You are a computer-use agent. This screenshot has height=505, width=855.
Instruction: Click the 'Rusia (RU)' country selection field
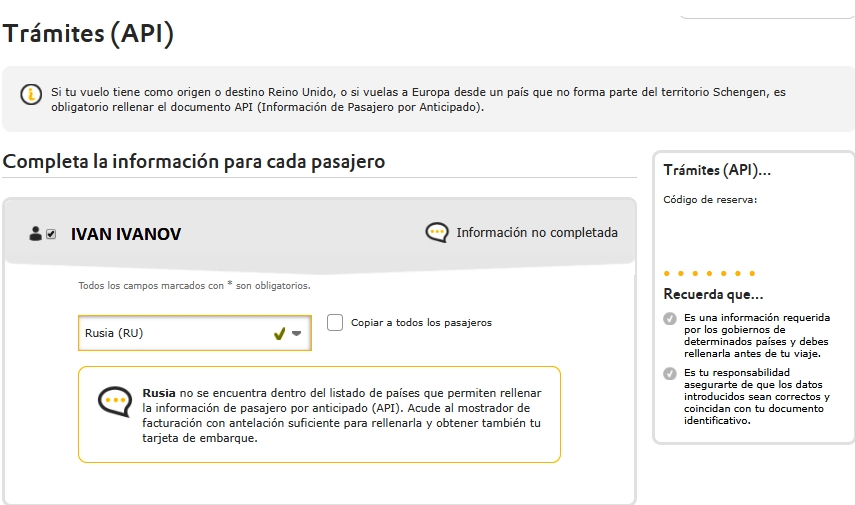170,334
